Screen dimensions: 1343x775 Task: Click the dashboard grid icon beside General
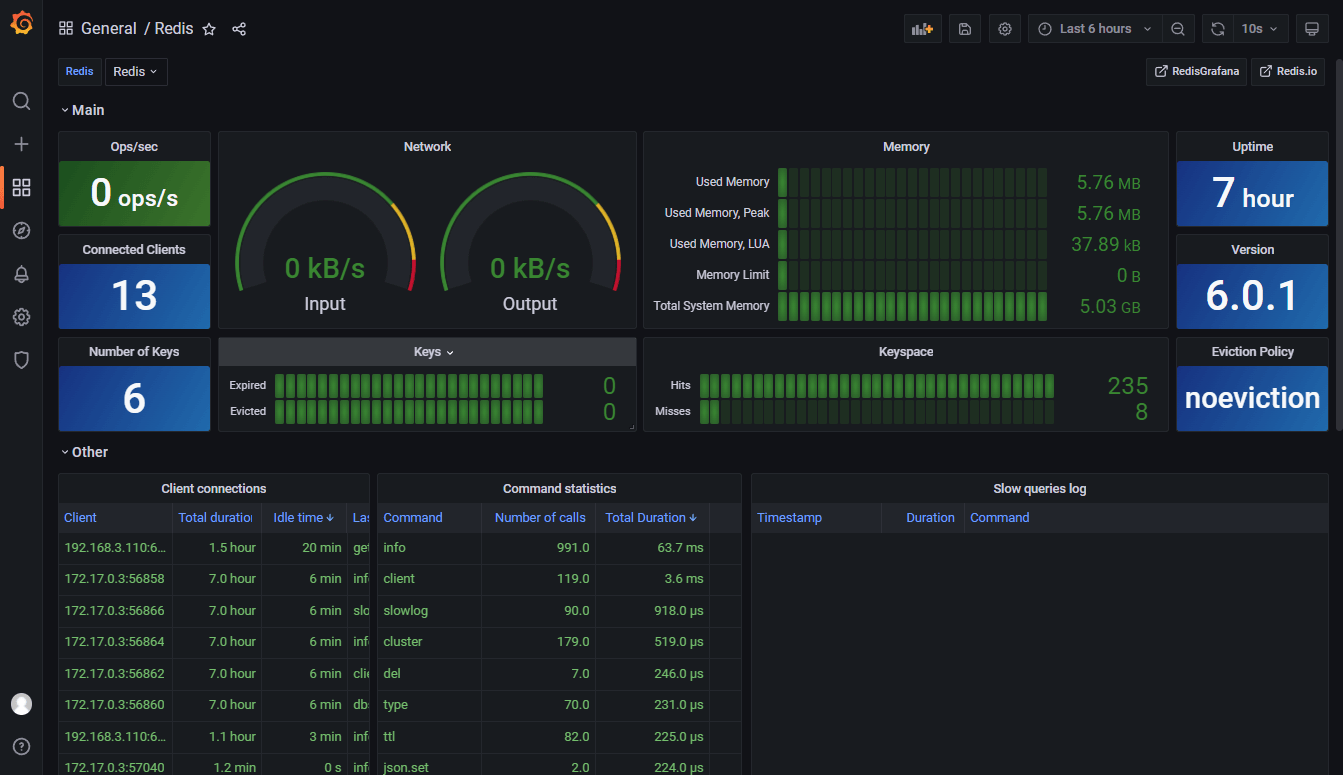pyautogui.click(x=66, y=29)
